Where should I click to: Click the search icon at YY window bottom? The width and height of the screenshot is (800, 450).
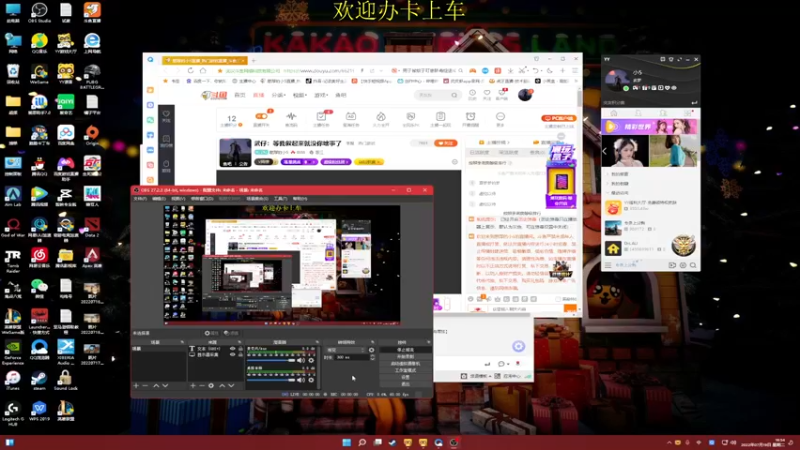[x=693, y=265]
